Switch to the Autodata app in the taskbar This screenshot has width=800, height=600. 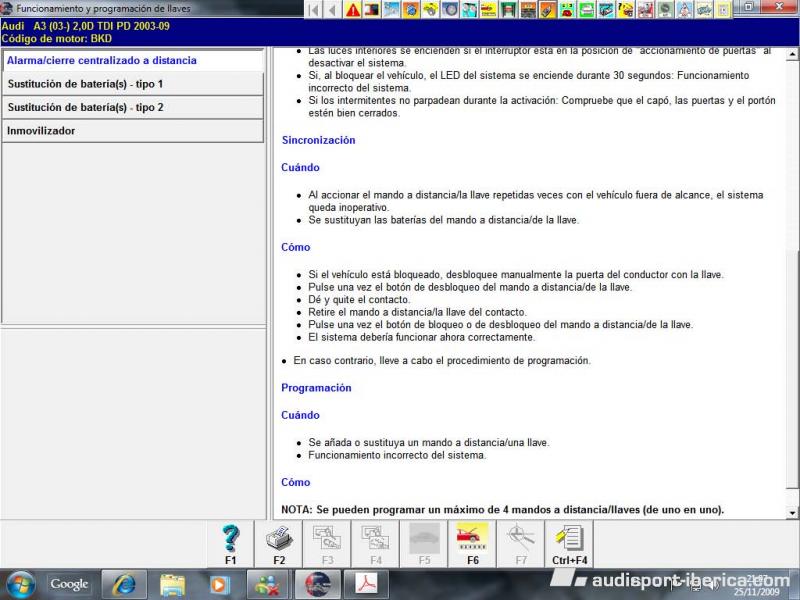317,585
